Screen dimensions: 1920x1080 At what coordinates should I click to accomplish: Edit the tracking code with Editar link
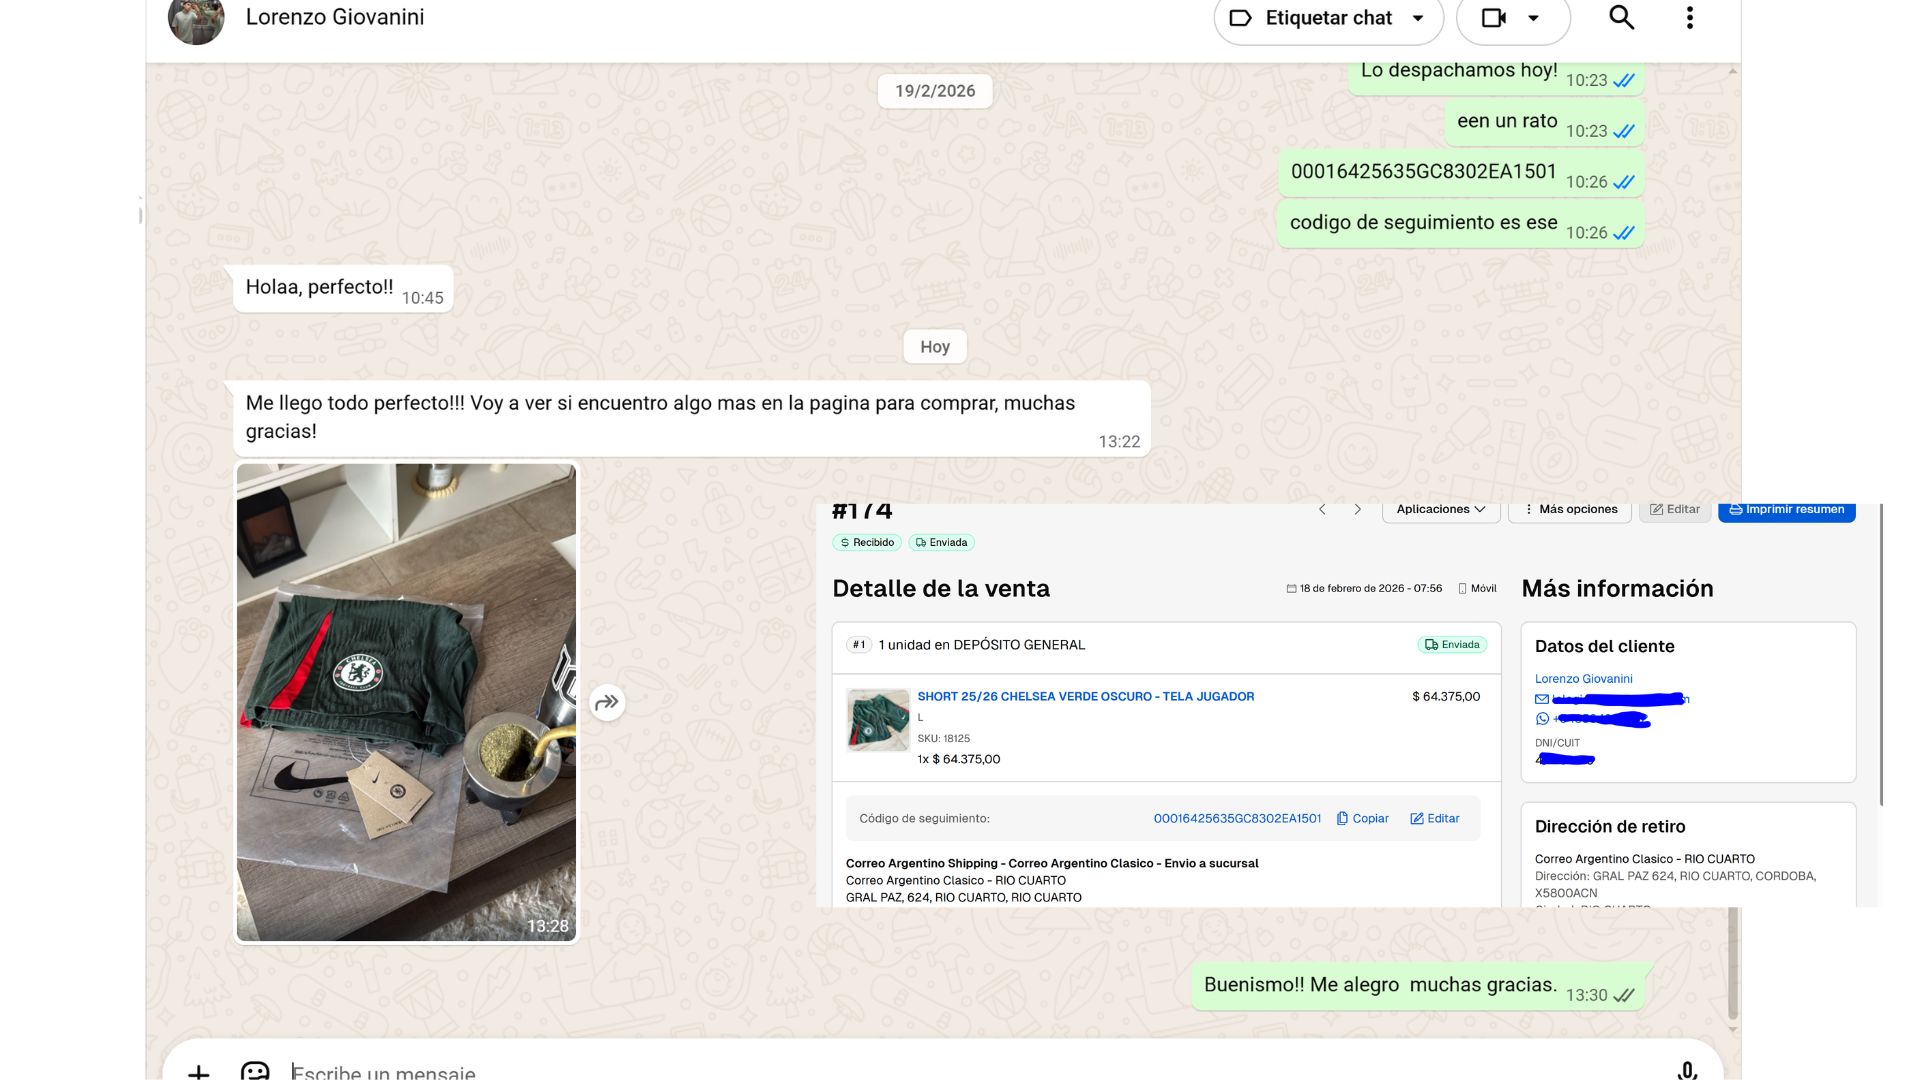click(x=1435, y=818)
